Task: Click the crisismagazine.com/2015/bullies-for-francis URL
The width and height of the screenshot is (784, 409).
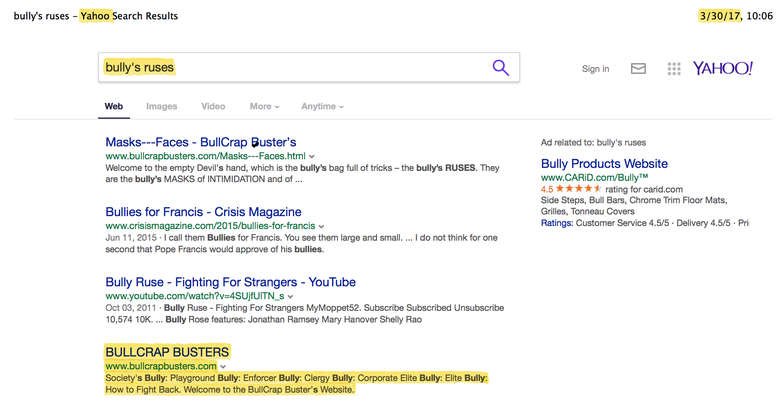Action: pos(210,226)
